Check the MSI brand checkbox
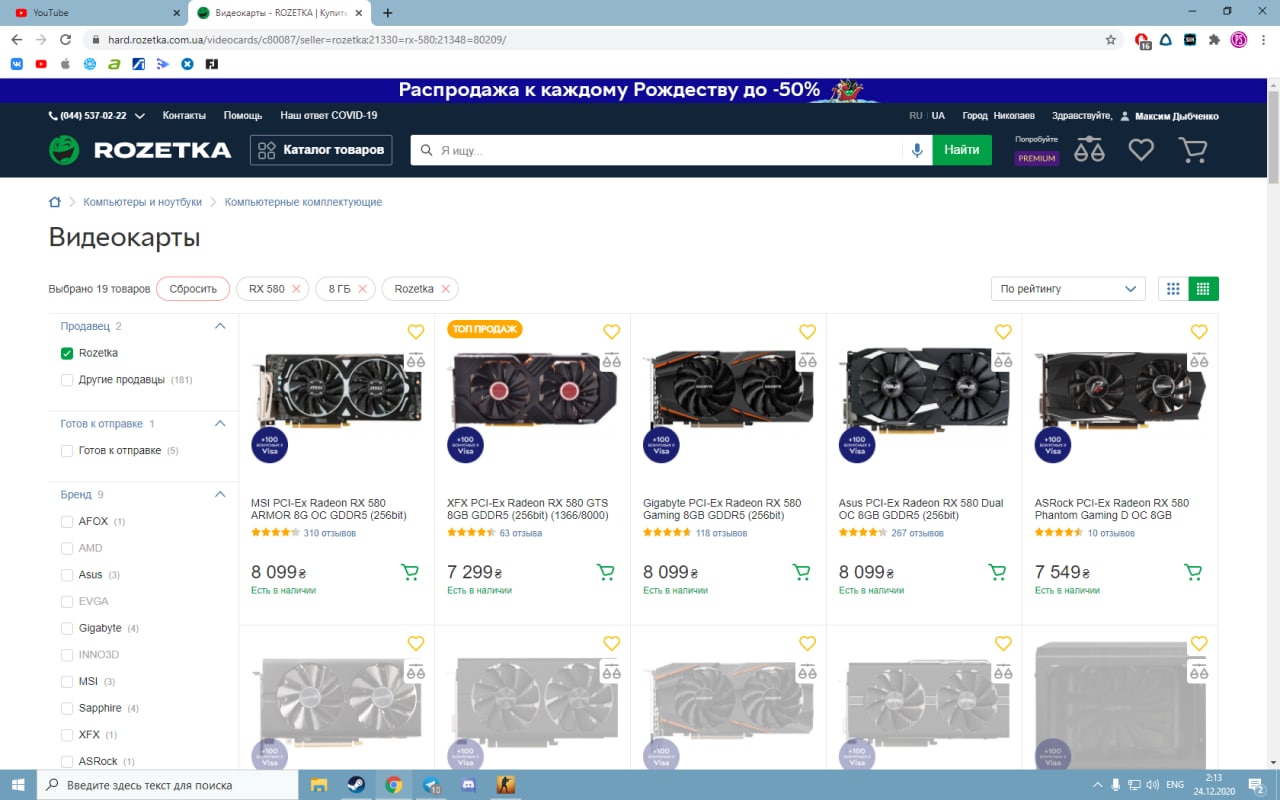Viewport: 1280px width, 800px height. (67, 682)
